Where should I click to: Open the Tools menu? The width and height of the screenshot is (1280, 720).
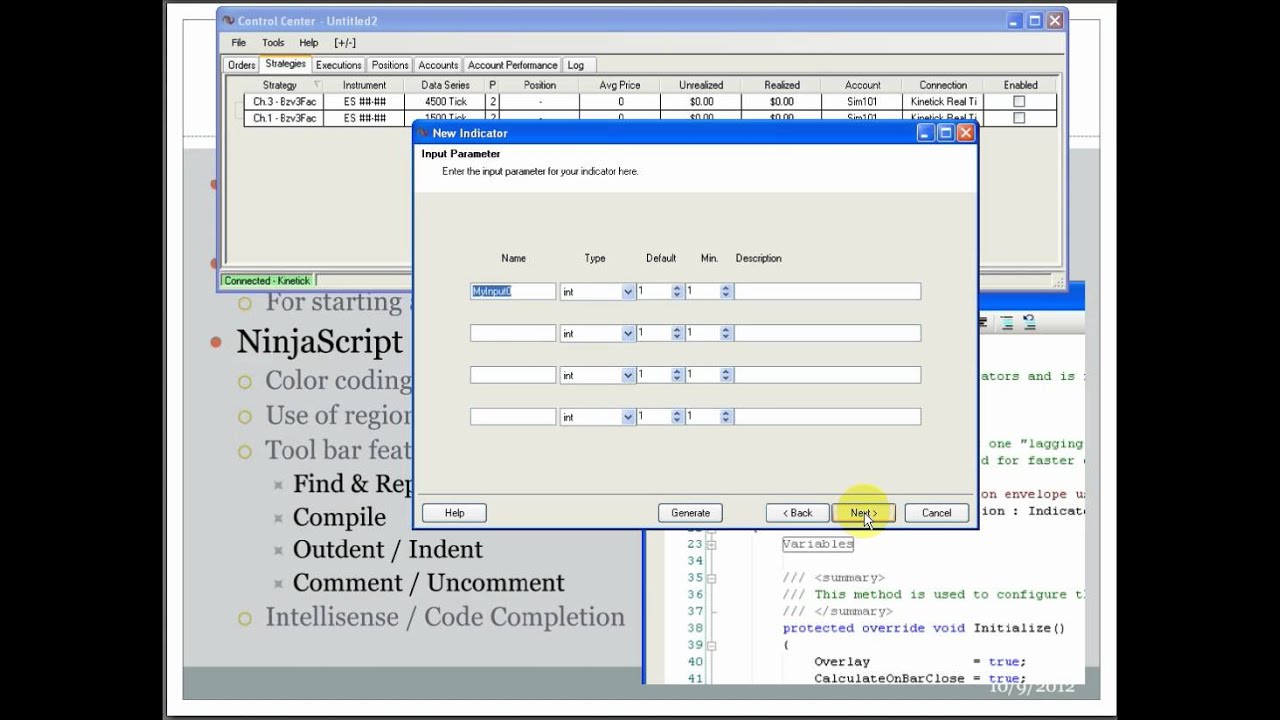273,43
